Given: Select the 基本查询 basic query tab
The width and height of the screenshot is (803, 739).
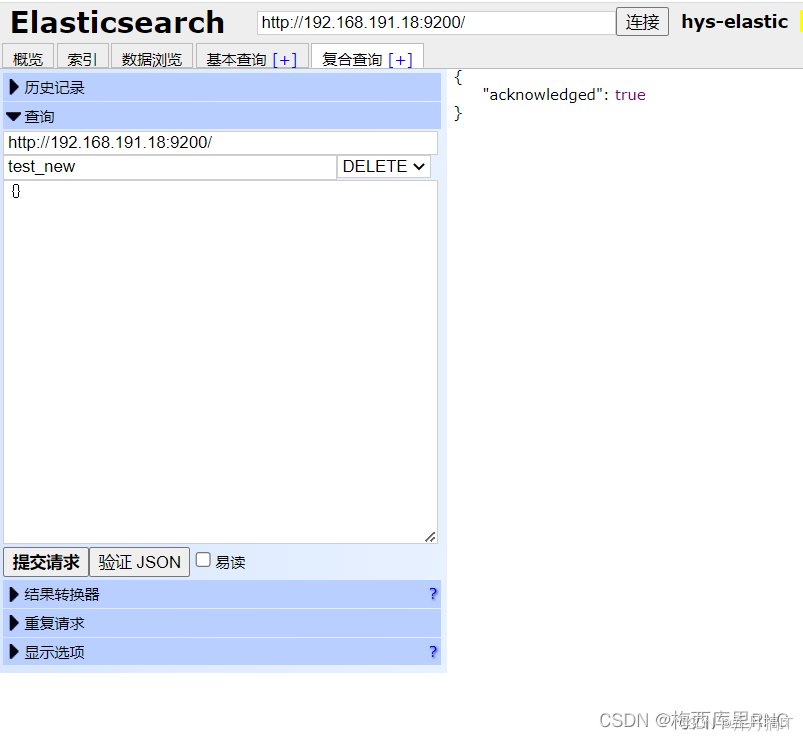Looking at the screenshot, I should (236, 59).
